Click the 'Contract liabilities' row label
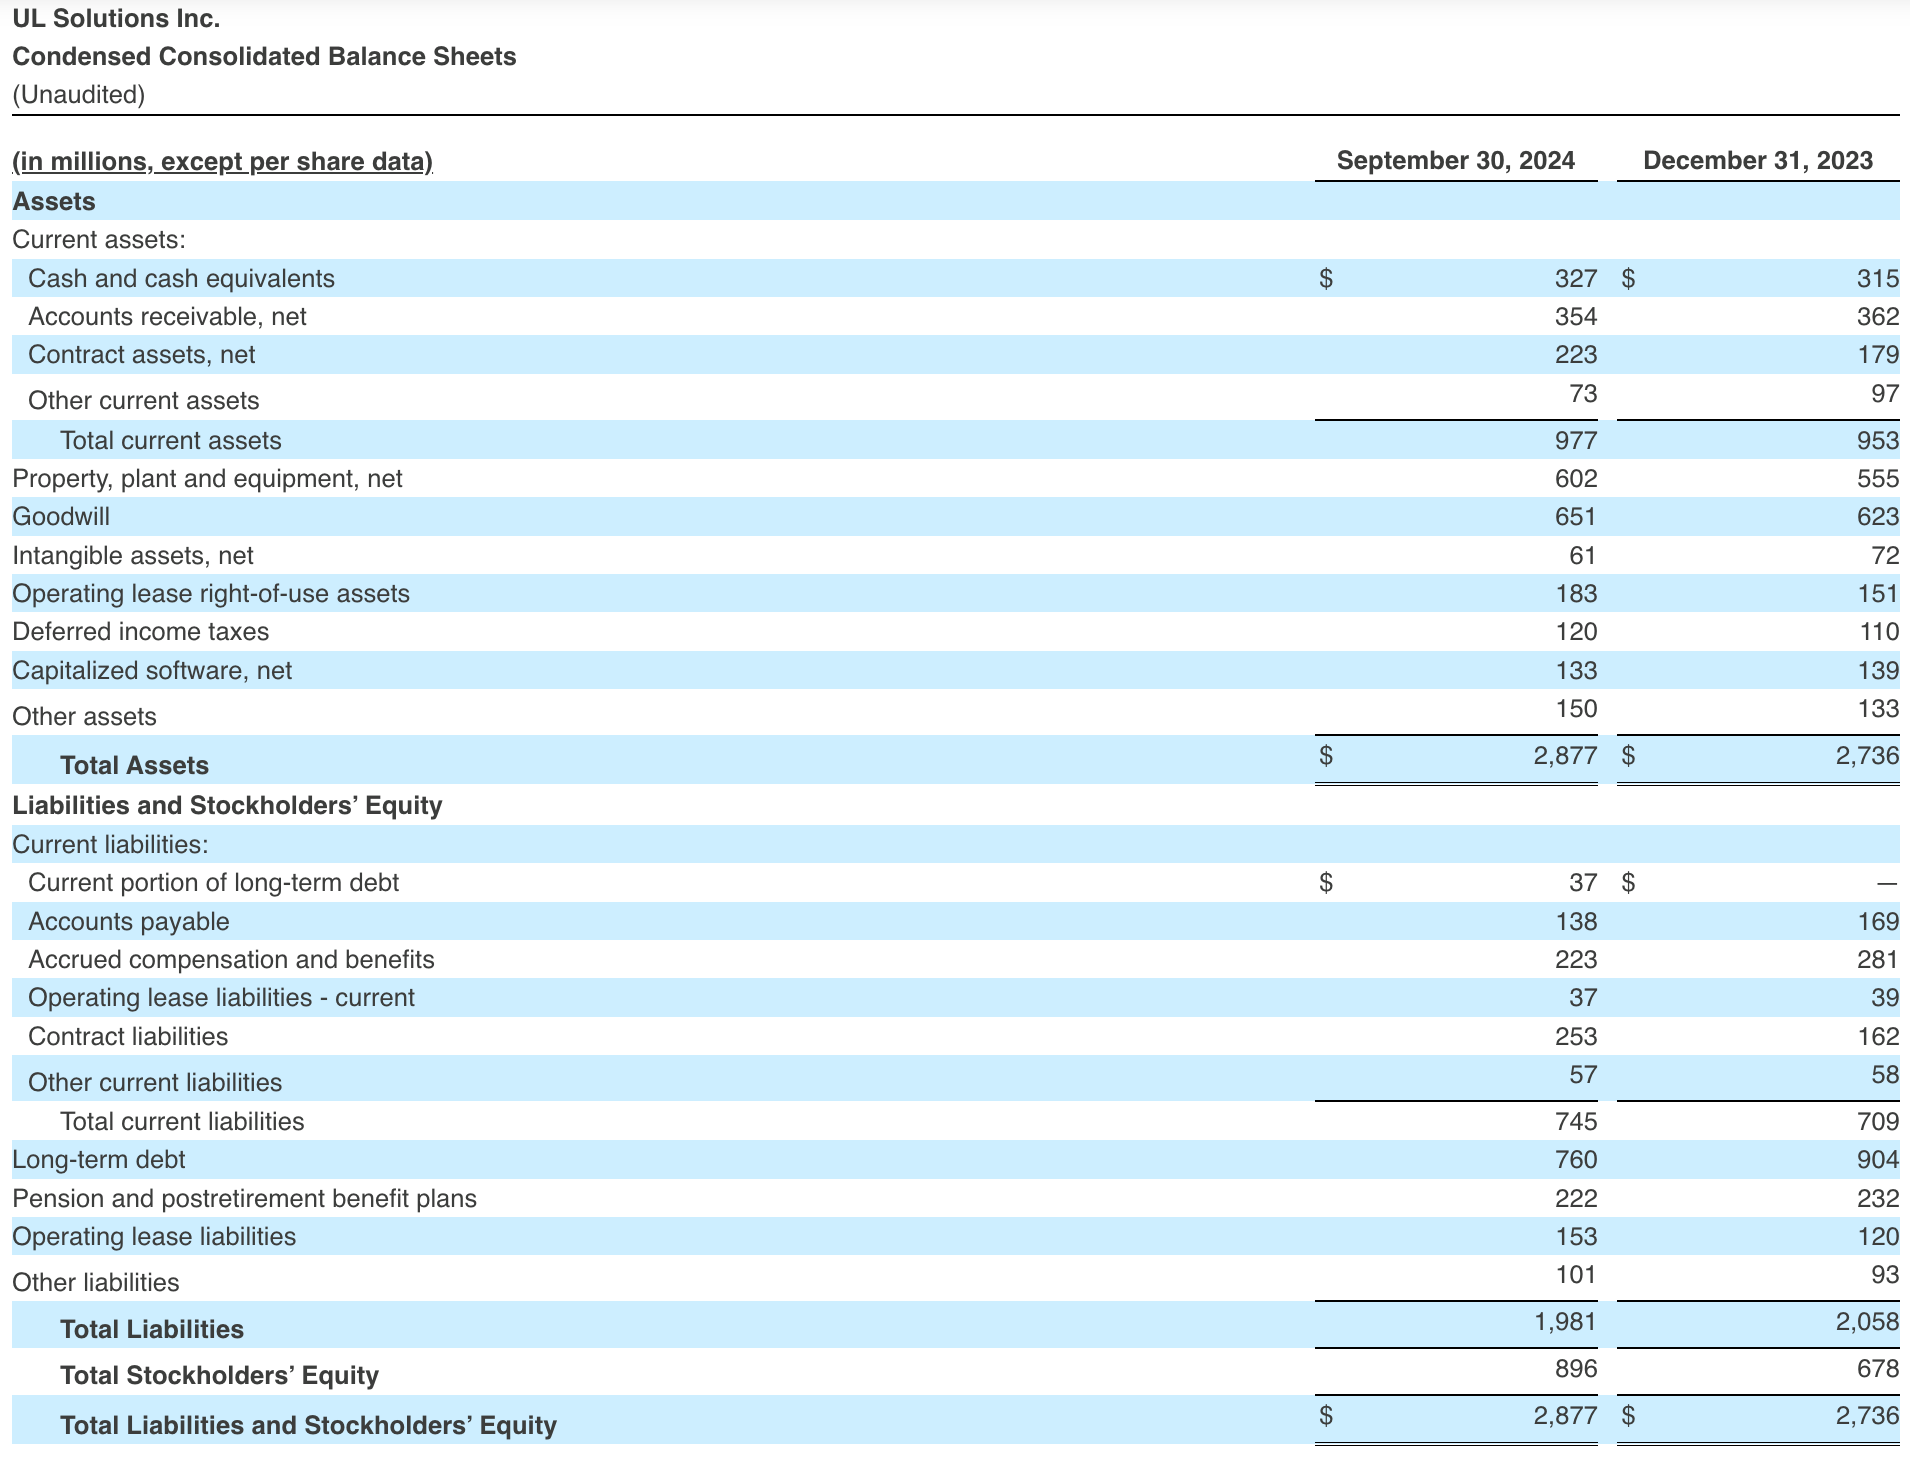 pyautogui.click(x=128, y=1036)
